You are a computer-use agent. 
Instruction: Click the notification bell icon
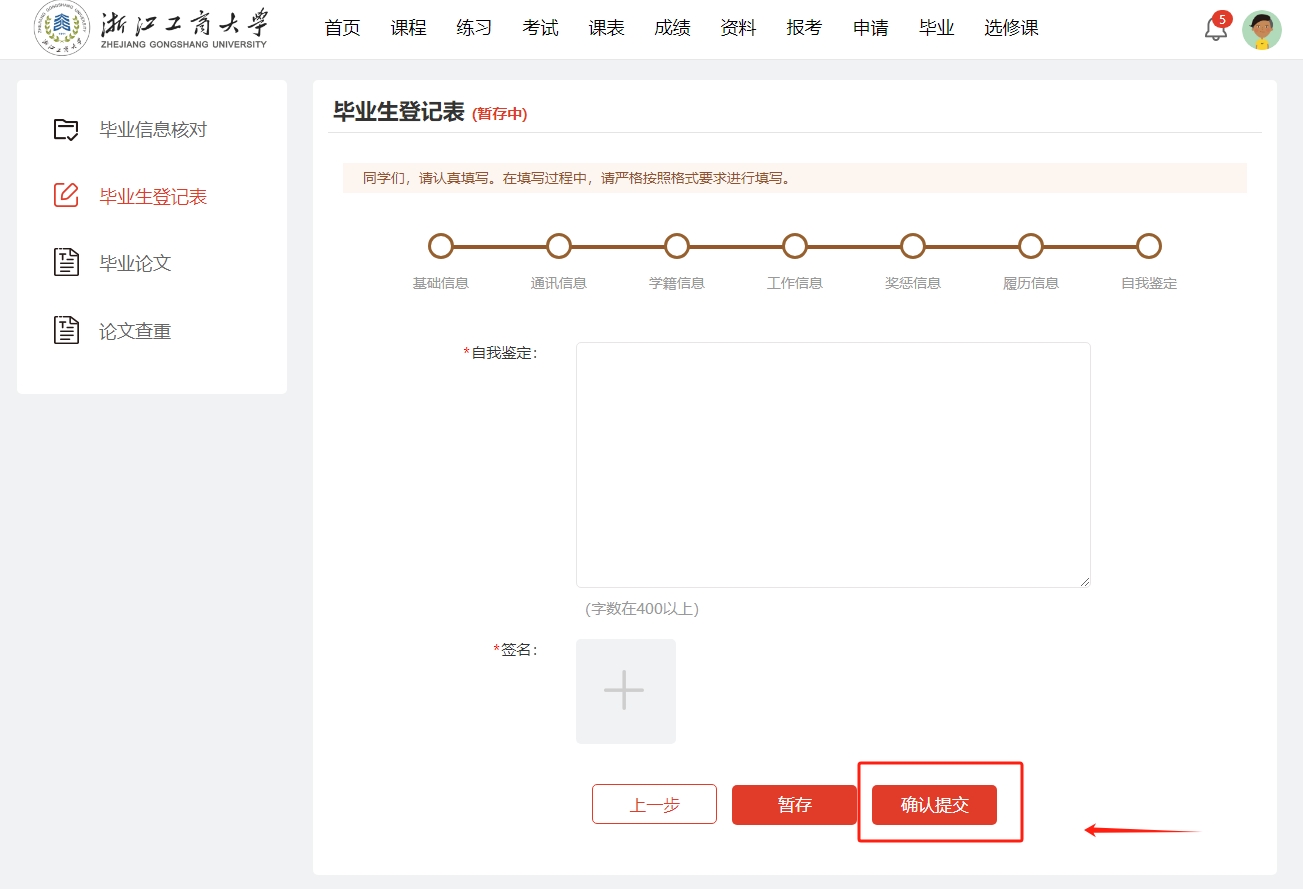[x=1215, y=29]
